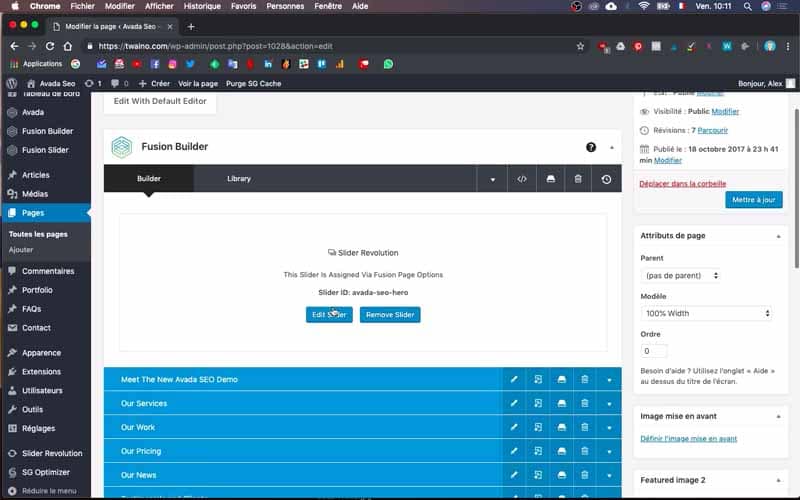Clone the Our Pricing container

tap(538, 451)
